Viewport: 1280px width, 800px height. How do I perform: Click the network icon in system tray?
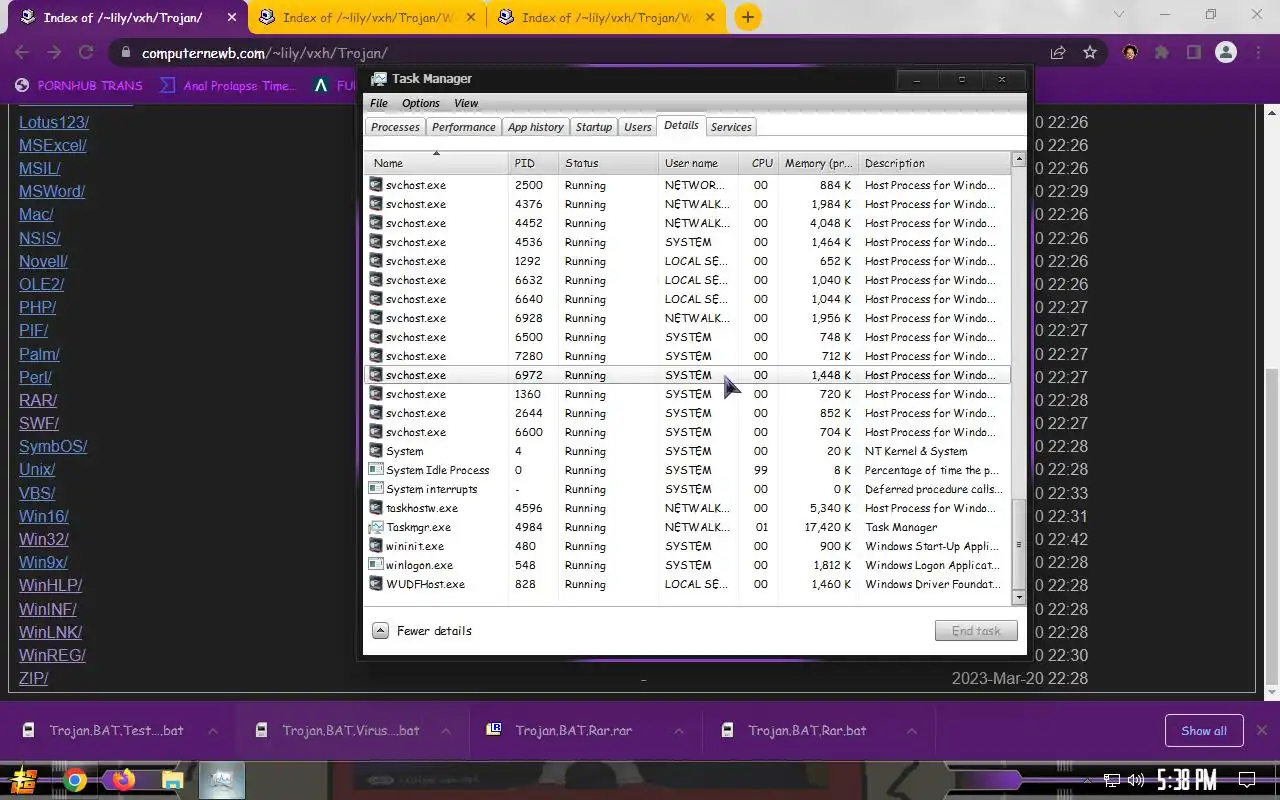pyautogui.click(x=1112, y=780)
